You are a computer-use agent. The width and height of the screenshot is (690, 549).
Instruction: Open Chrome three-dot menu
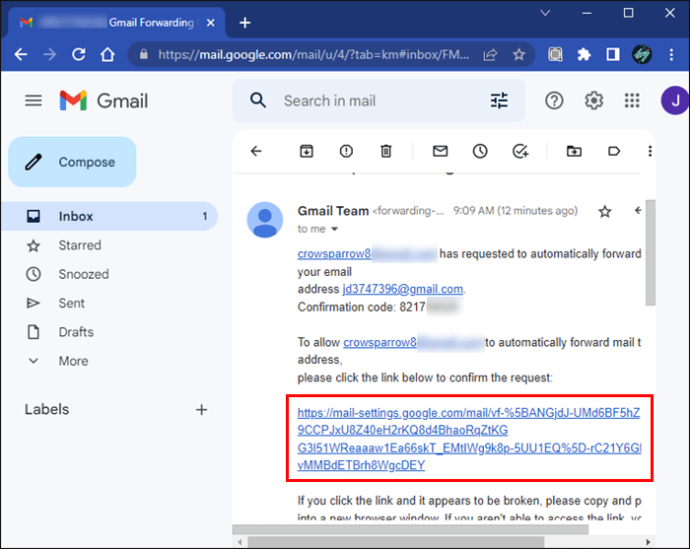671,55
